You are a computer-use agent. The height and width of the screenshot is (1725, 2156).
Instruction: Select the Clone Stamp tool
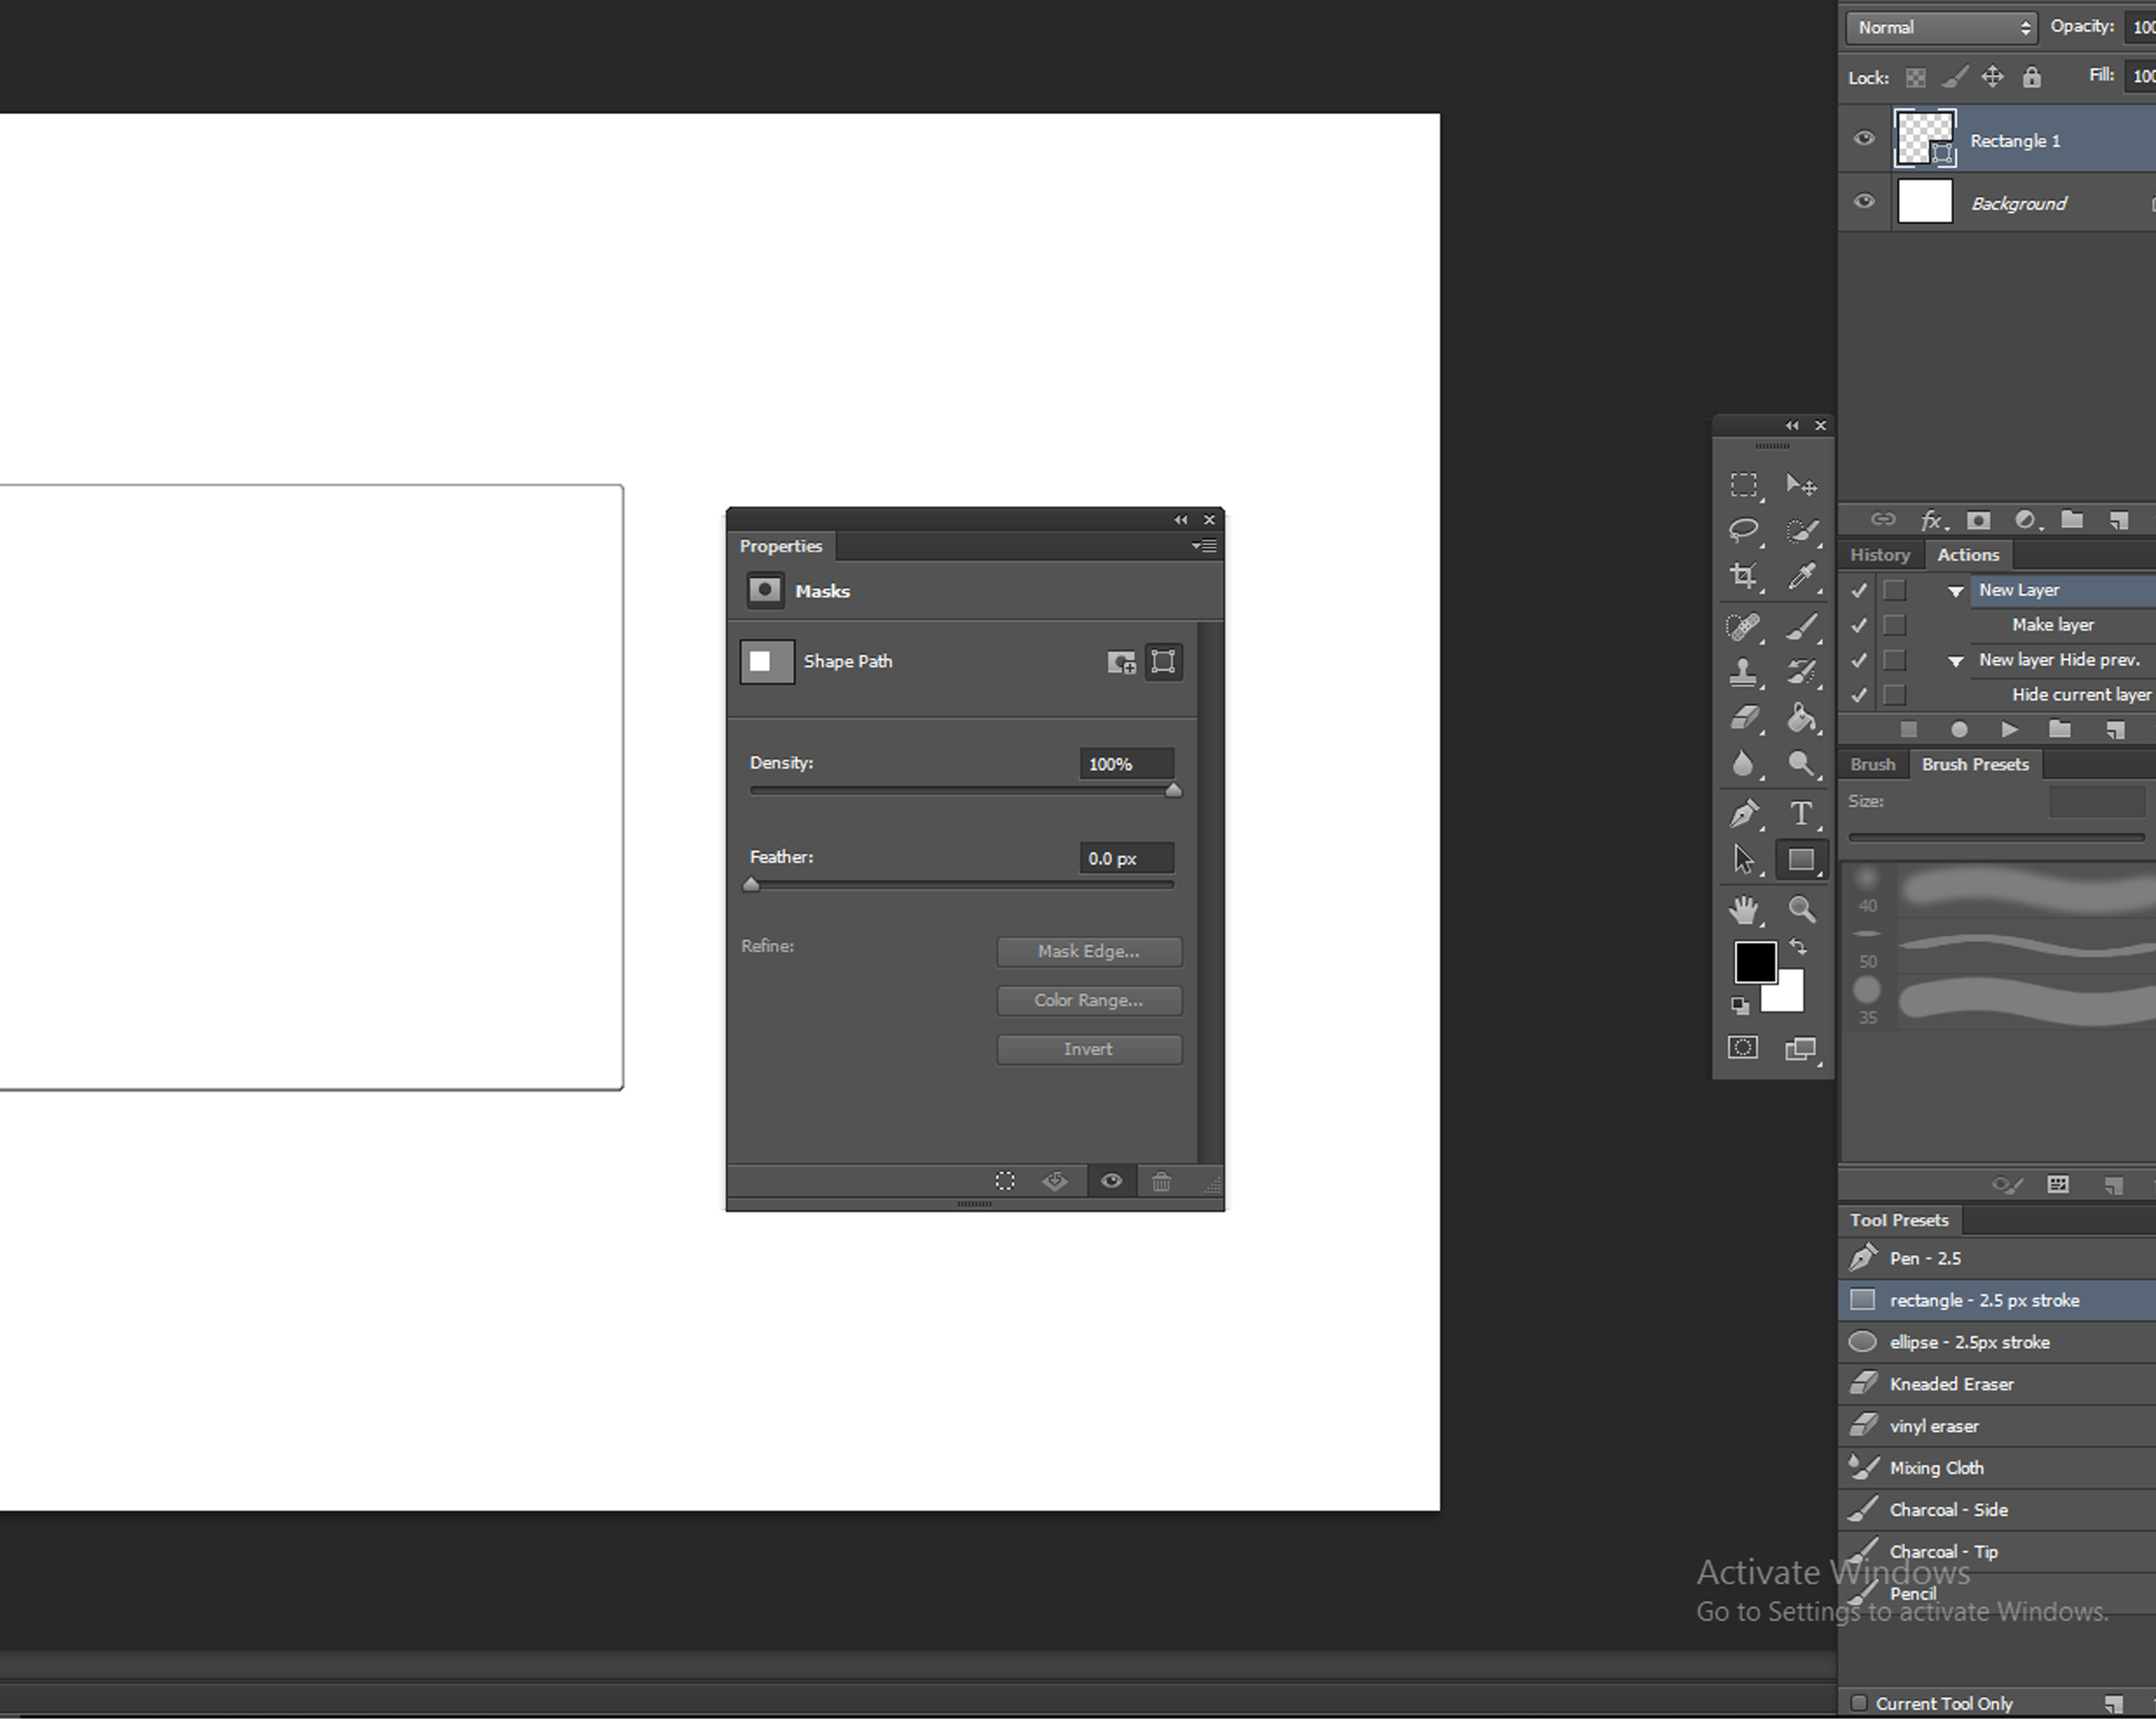(x=1743, y=672)
